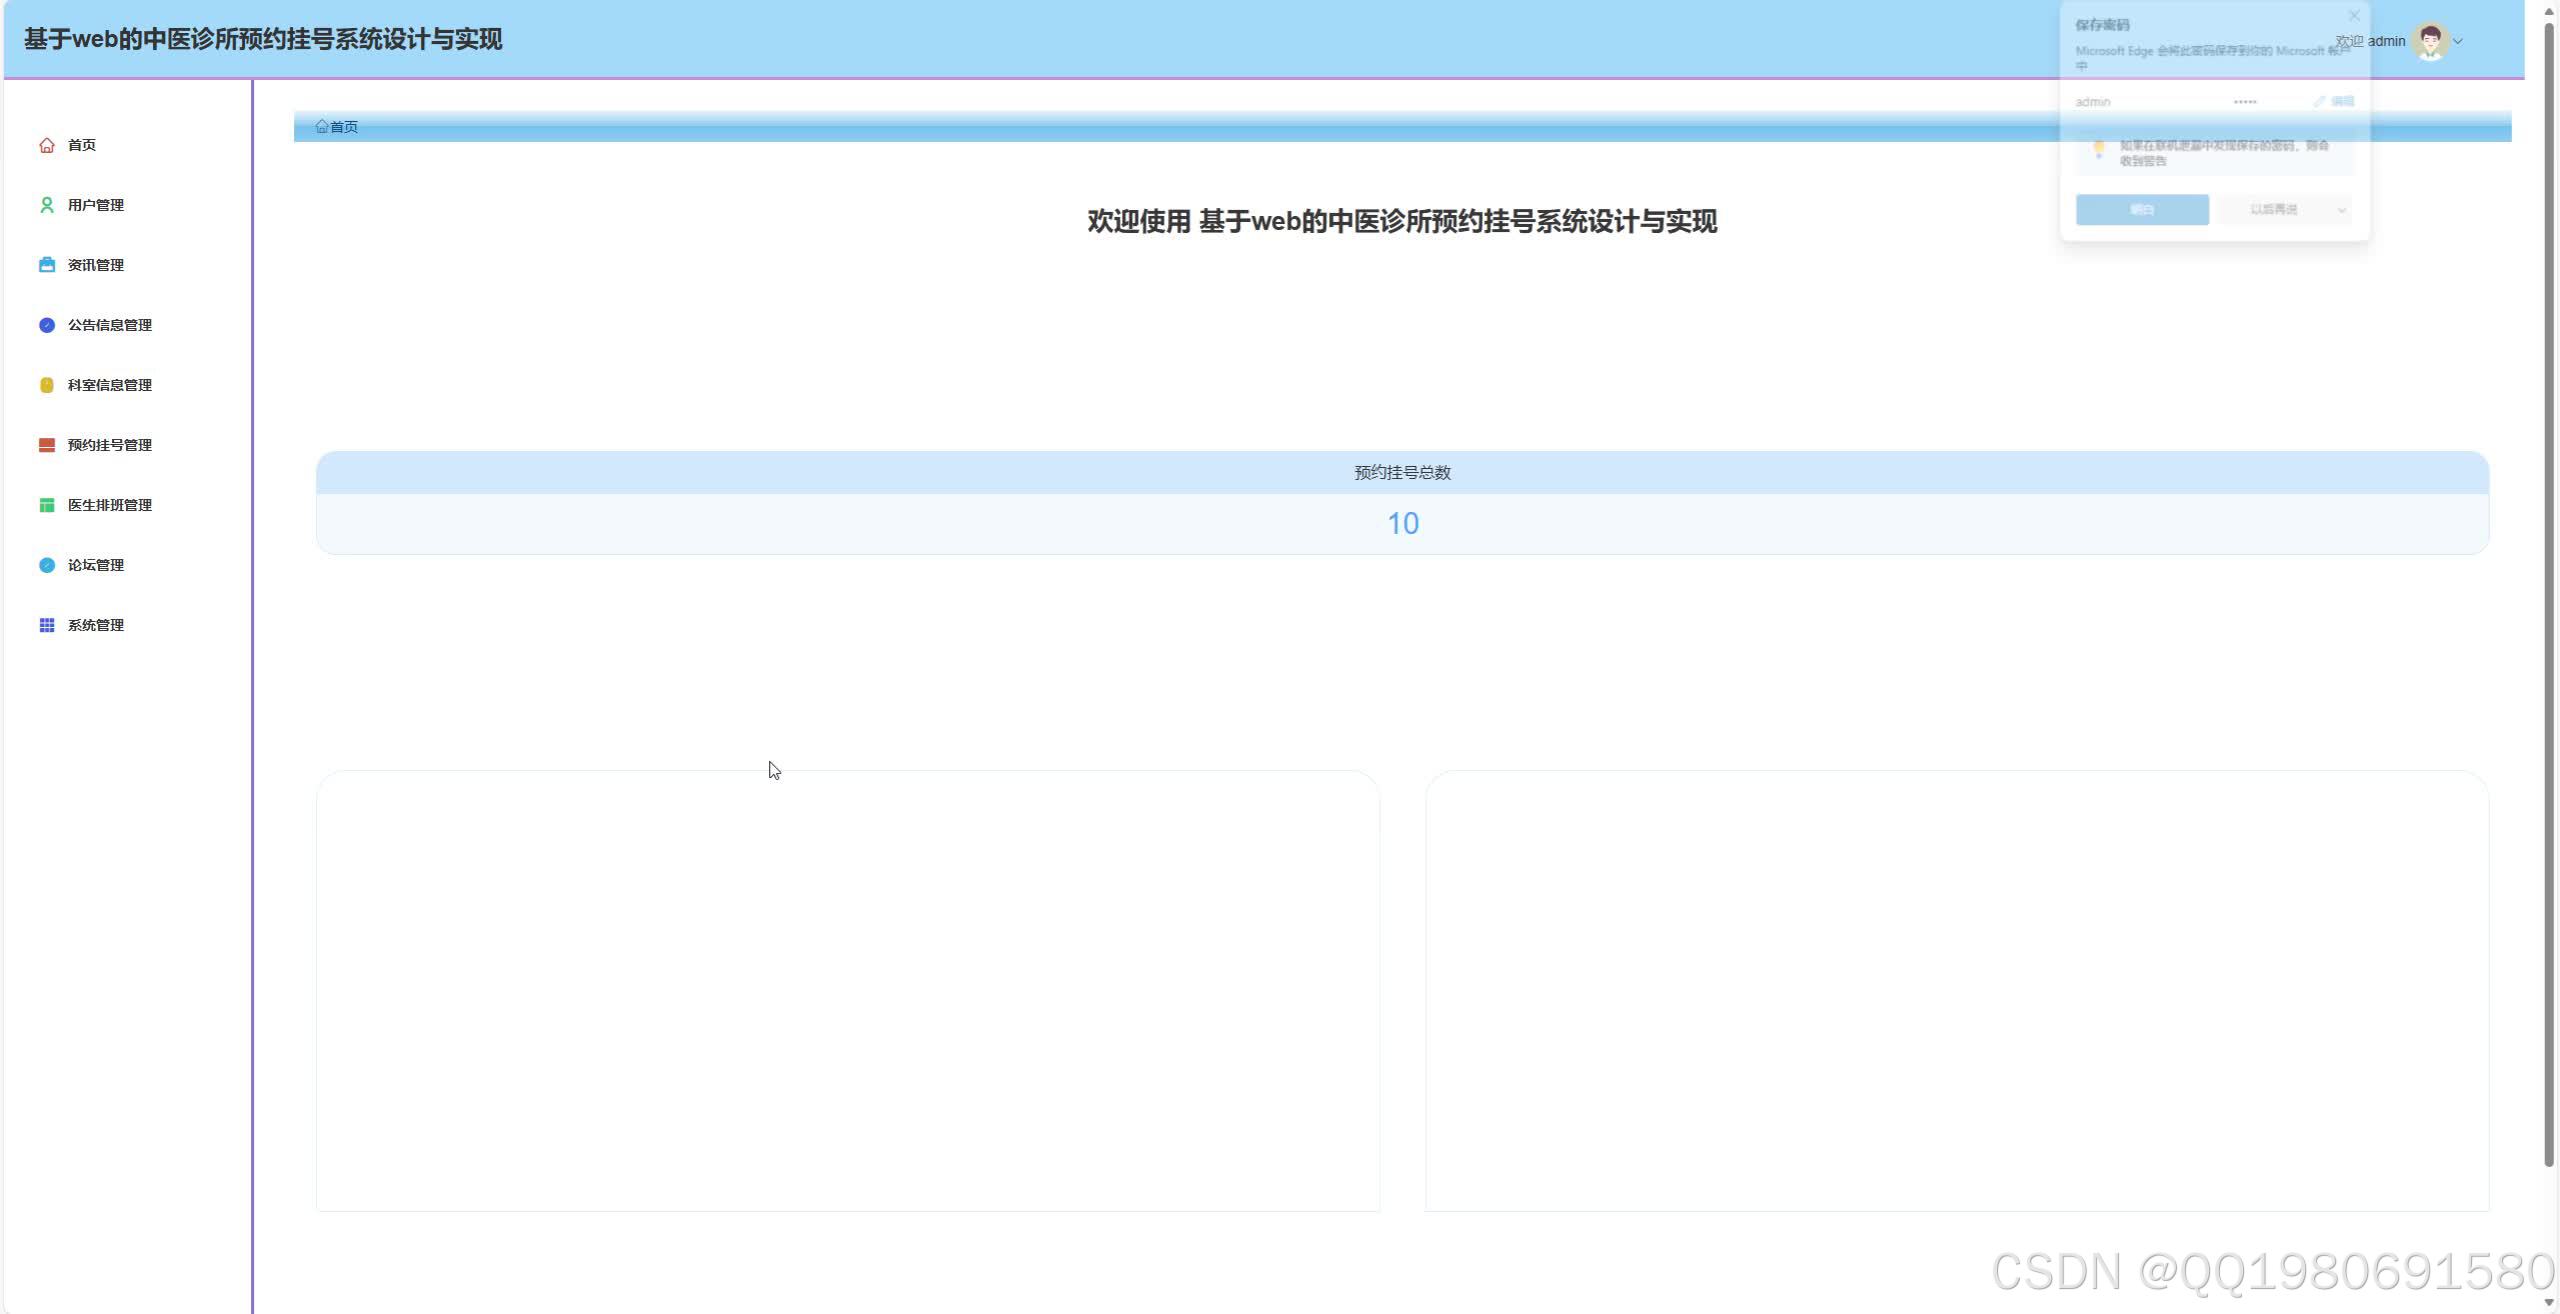The image size is (2560, 1314).
Task: Select the 医生排班管理 menu label
Action: tap(109, 505)
